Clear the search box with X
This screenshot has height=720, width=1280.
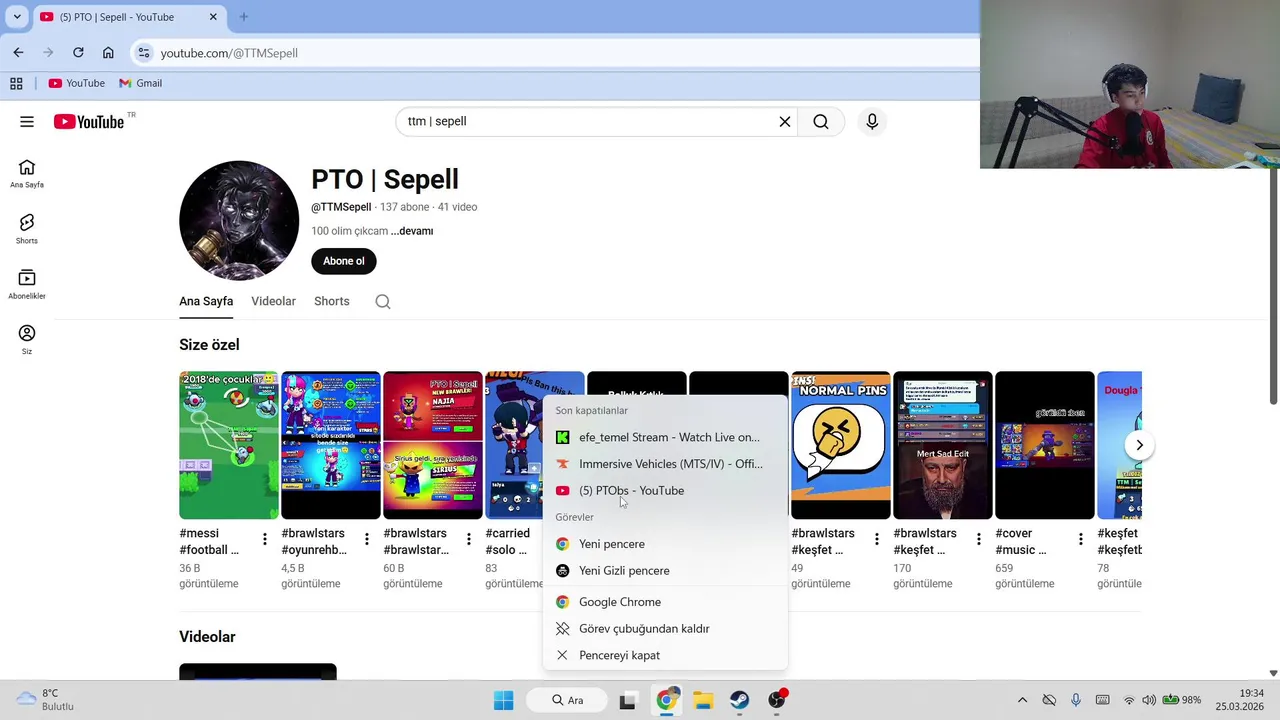pyautogui.click(x=785, y=122)
